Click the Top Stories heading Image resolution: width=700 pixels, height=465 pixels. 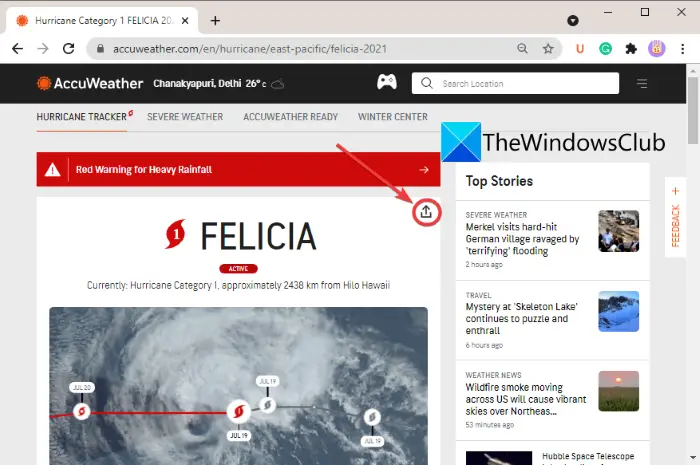[499, 181]
